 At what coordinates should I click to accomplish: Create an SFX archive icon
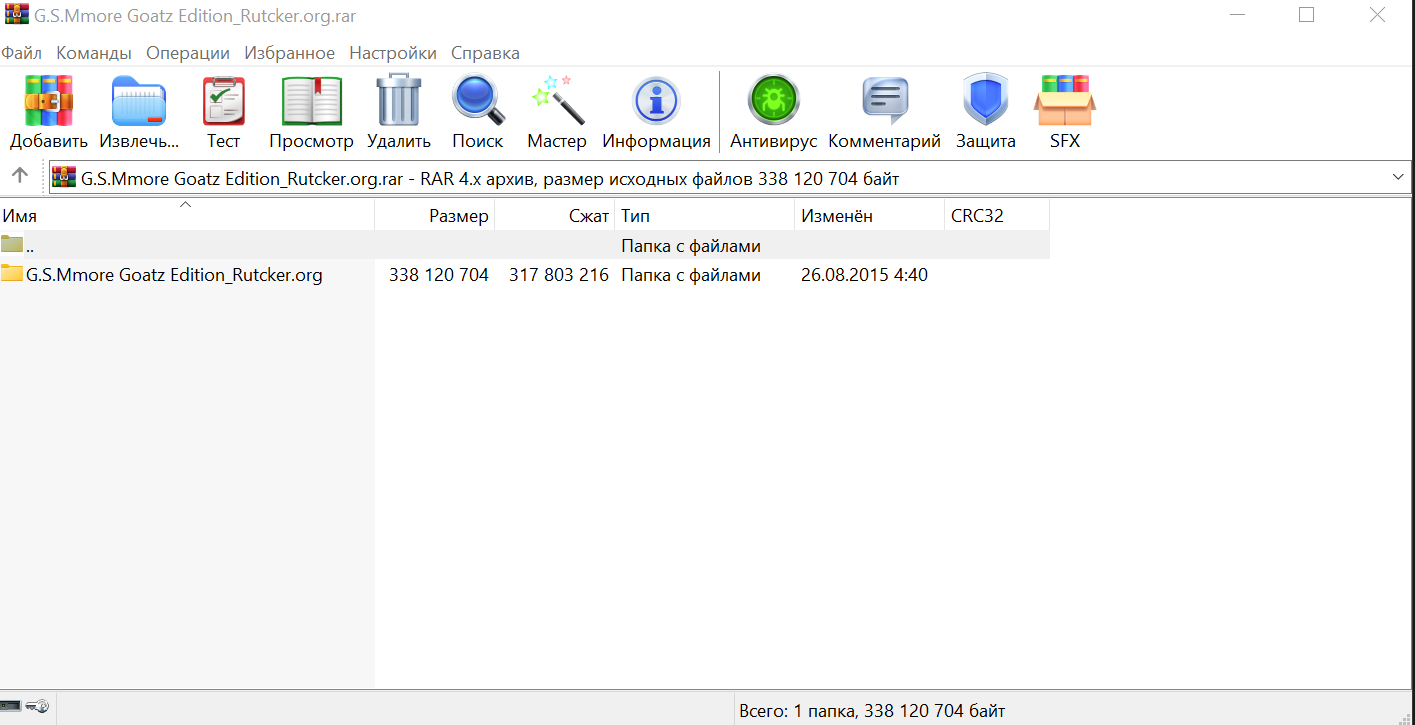(1064, 102)
